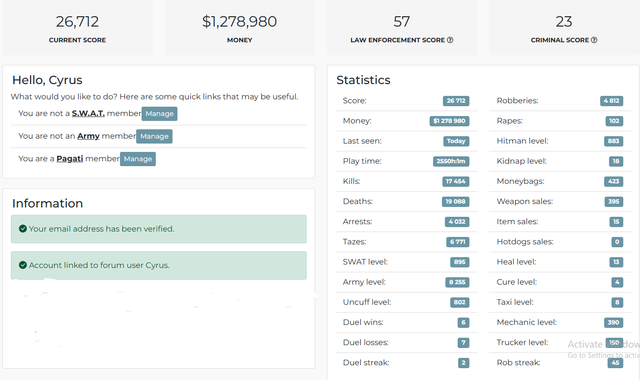Click Manage button for Pagati membership
The width and height of the screenshot is (640, 380).
click(138, 159)
